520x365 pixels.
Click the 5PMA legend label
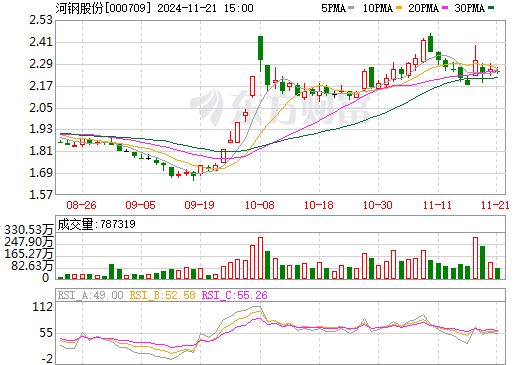pos(333,8)
